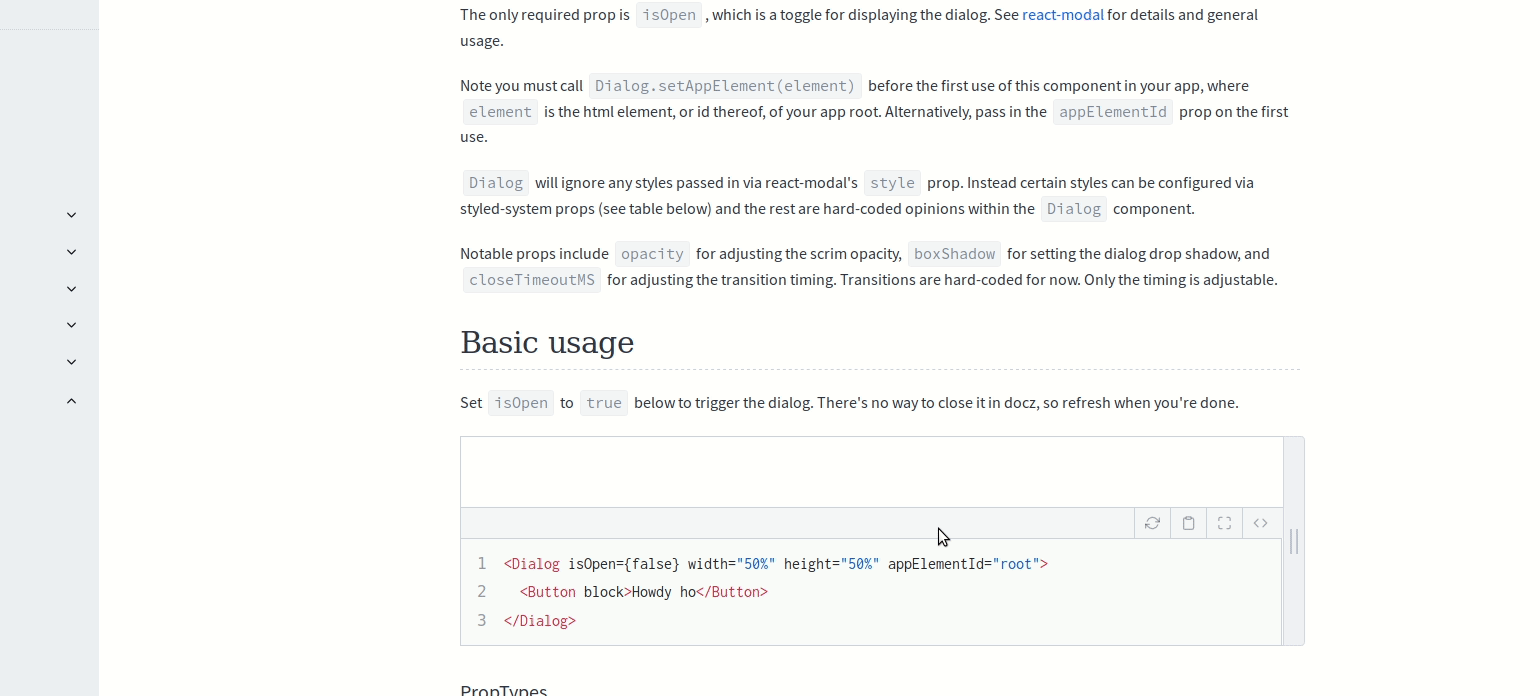1540x696 pixels.
Task: Click the inline 'appElementId' prop in the paragraph
Action: pyautogui.click(x=1113, y=112)
